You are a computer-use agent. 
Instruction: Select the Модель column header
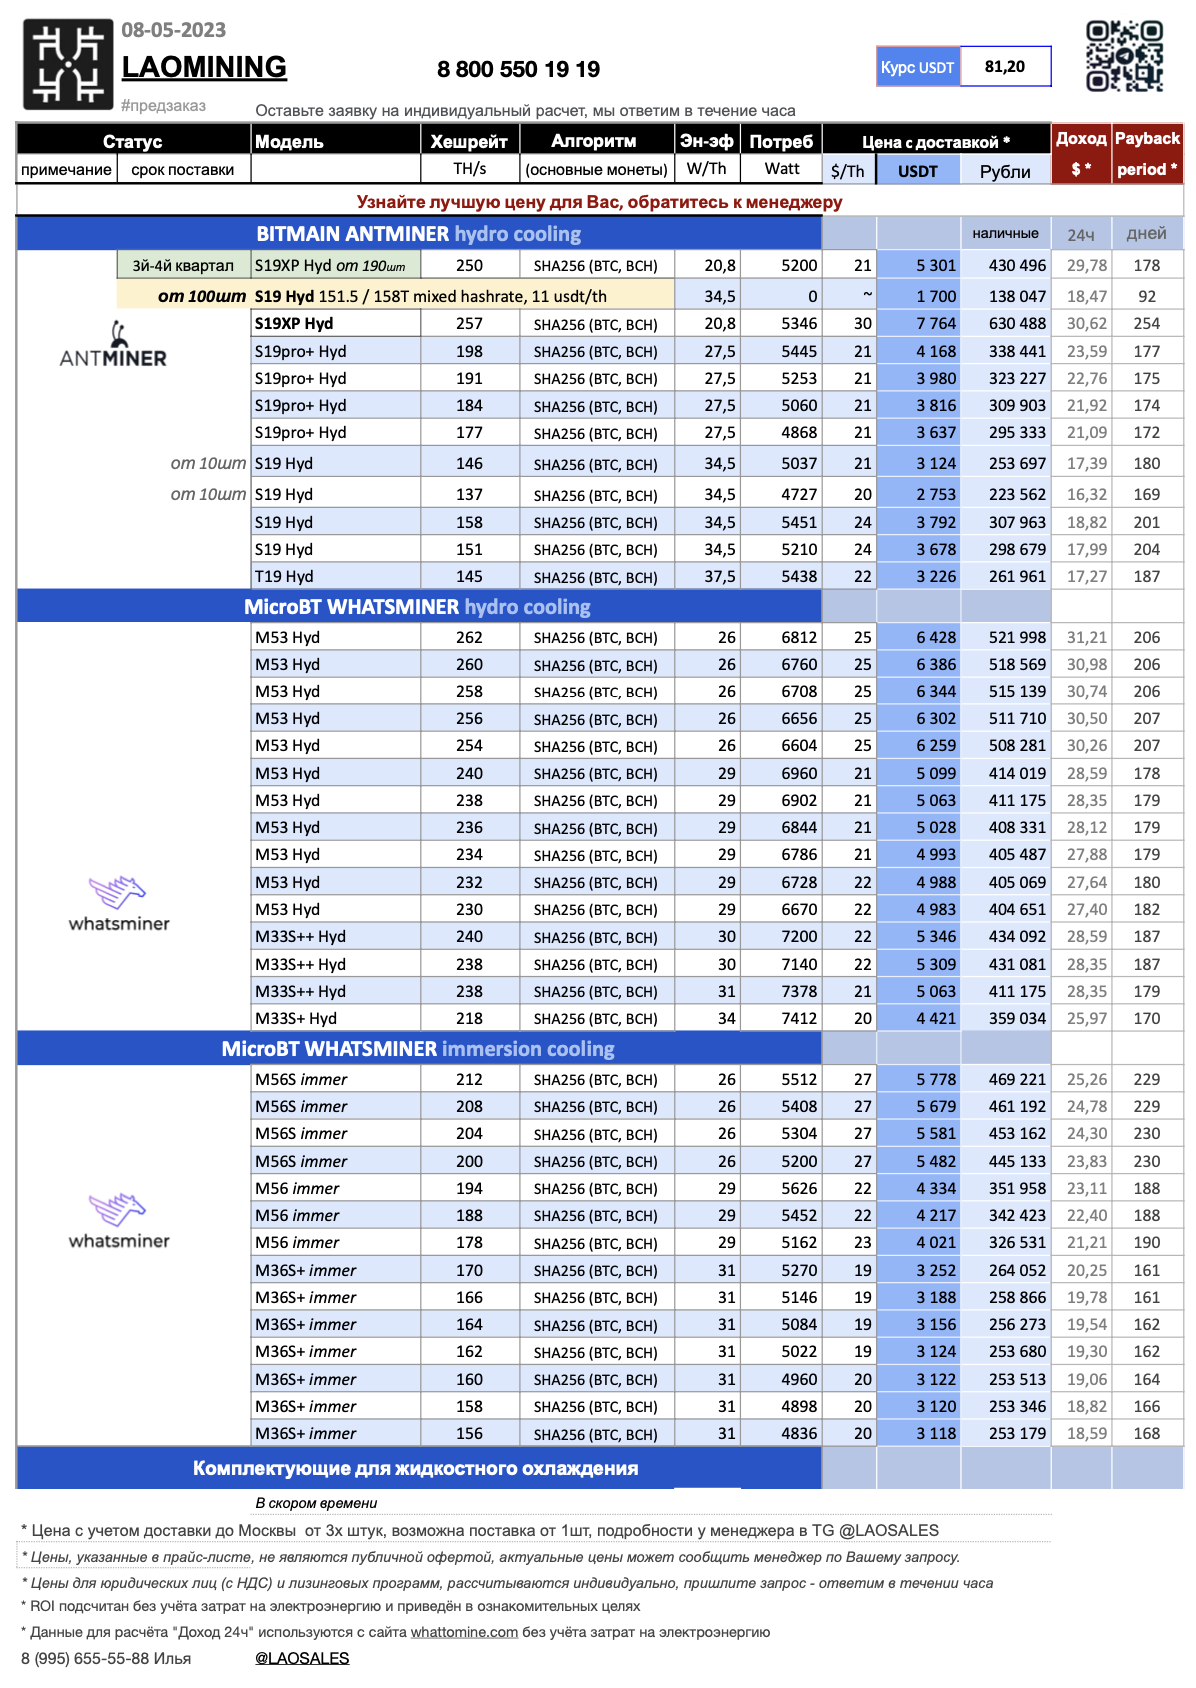(335, 141)
